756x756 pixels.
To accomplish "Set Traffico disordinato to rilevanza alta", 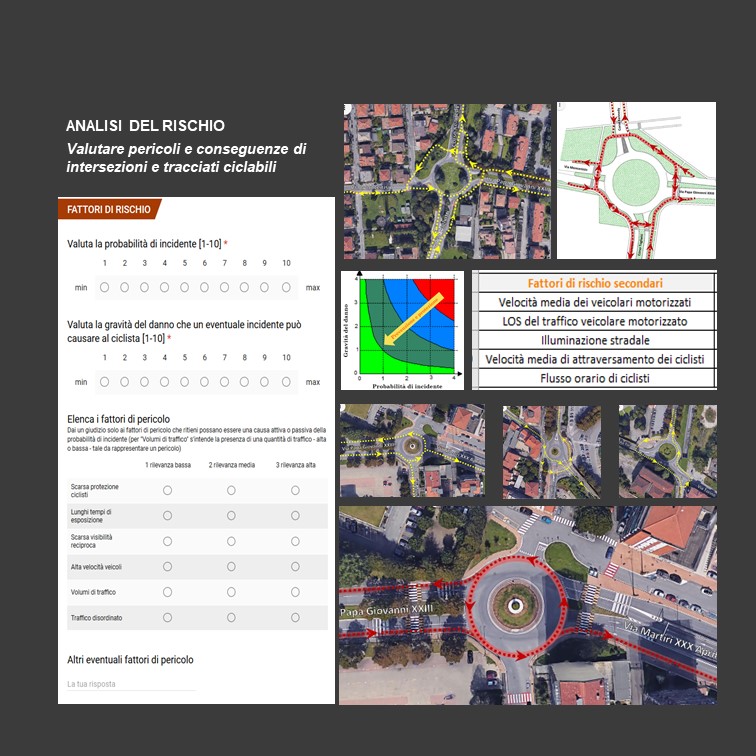I will point(295,618).
